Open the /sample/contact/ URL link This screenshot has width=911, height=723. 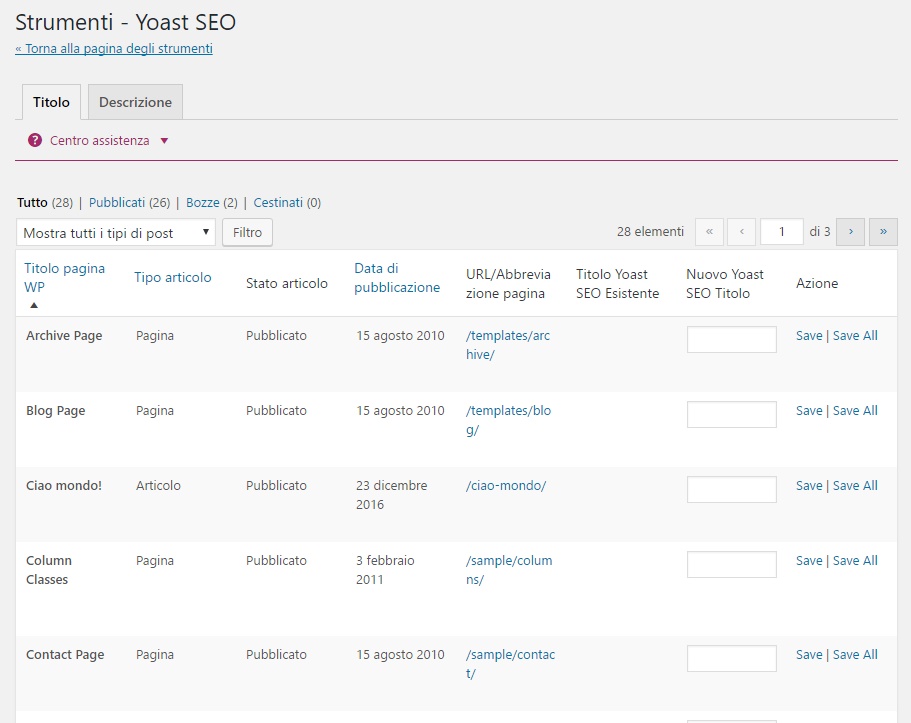click(x=510, y=664)
